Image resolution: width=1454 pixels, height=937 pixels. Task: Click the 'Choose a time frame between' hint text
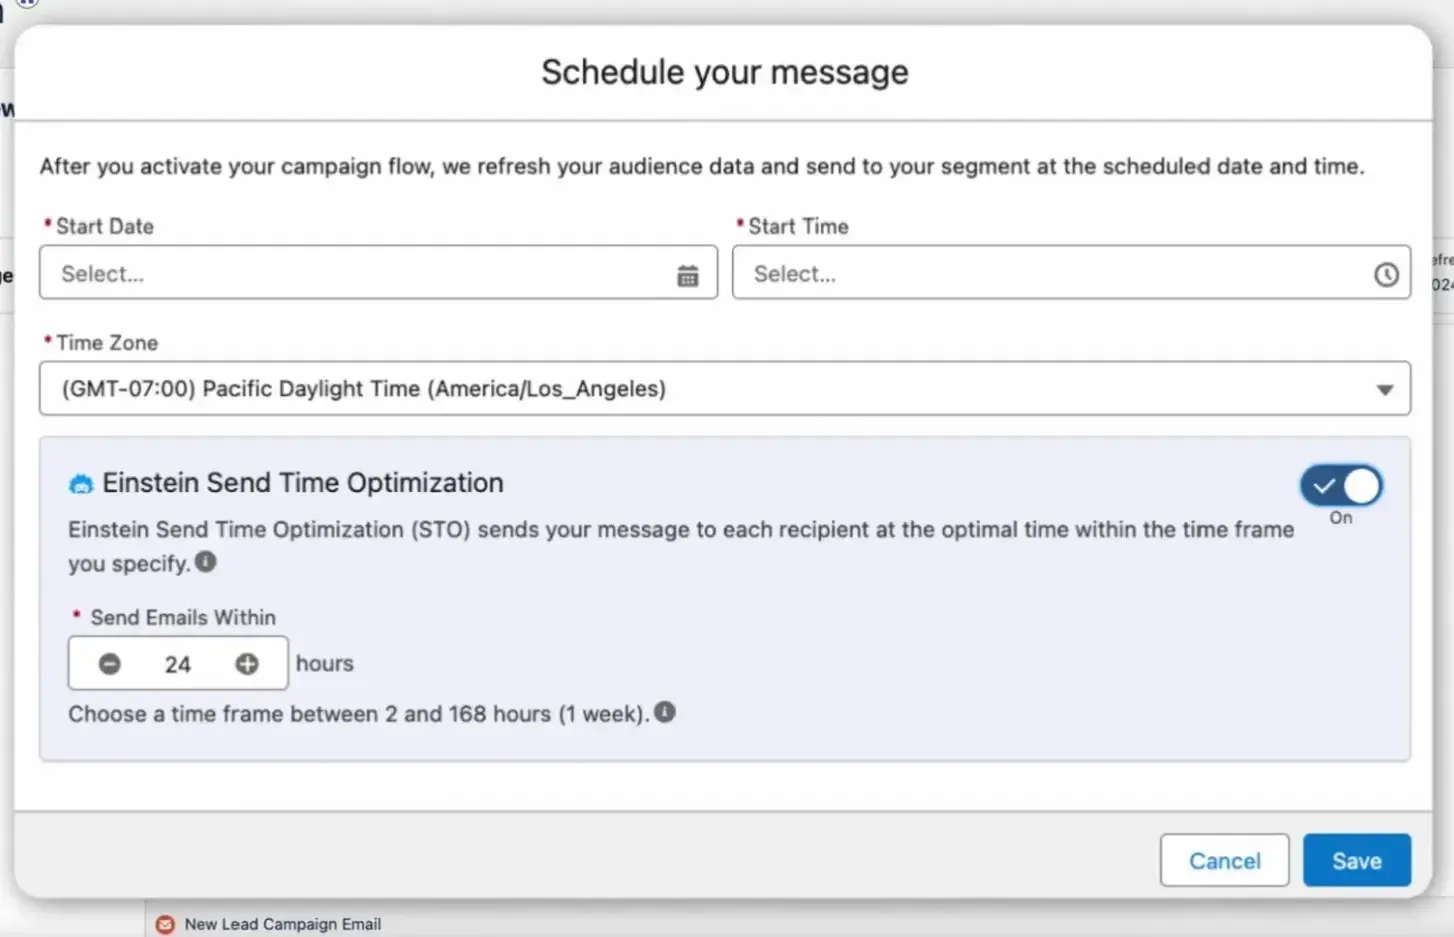pos(359,714)
